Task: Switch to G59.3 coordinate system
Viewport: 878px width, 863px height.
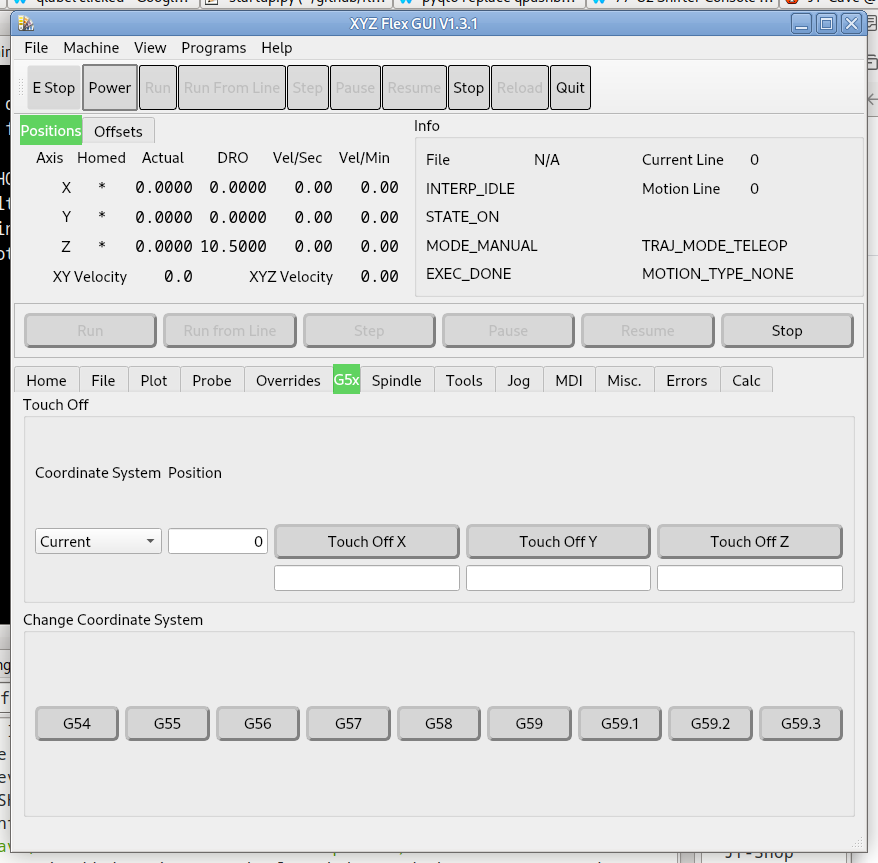Action: point(800,724)
